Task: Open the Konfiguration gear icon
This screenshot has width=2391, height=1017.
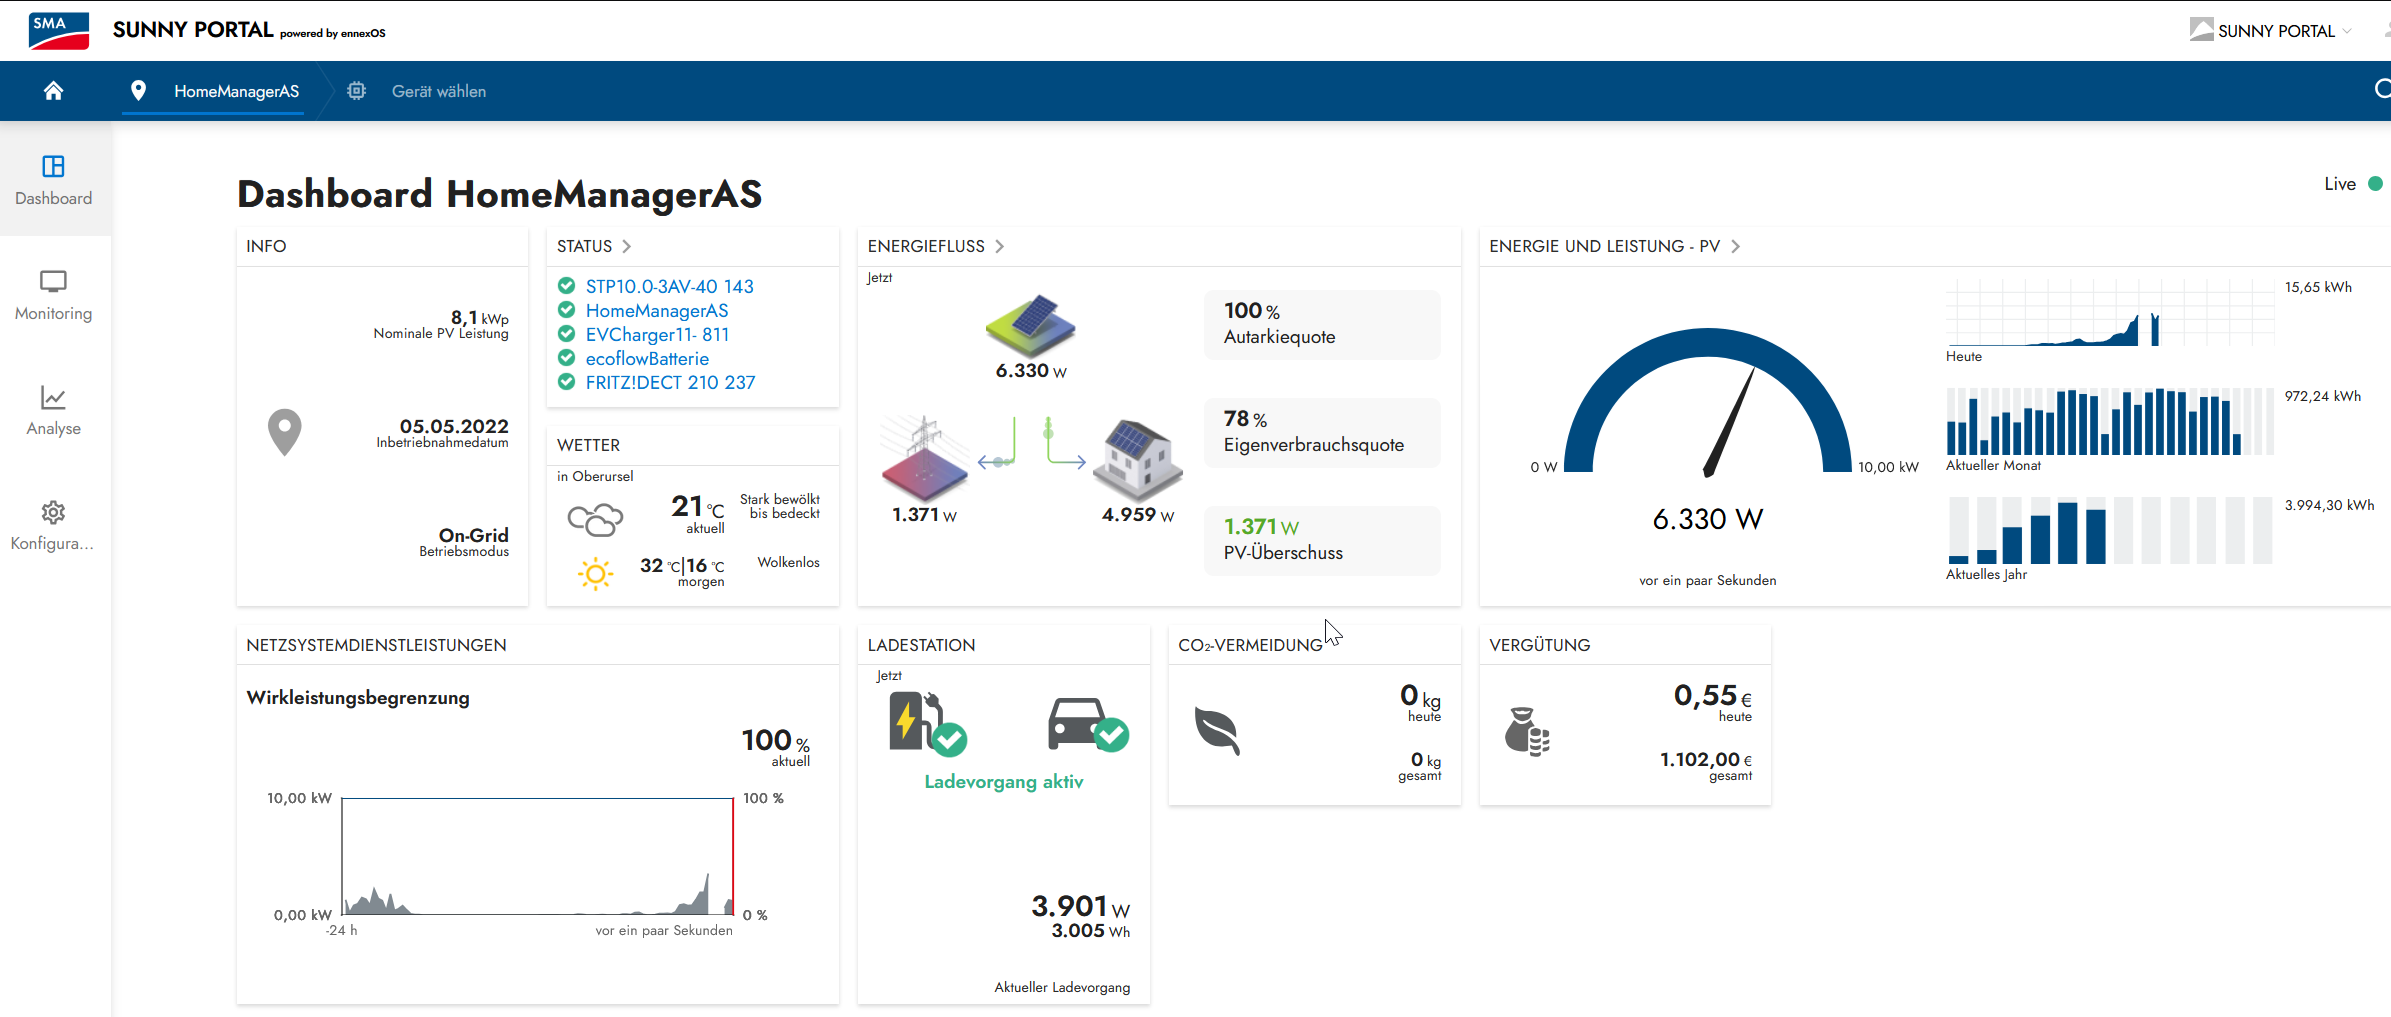Action: (53, 511)
